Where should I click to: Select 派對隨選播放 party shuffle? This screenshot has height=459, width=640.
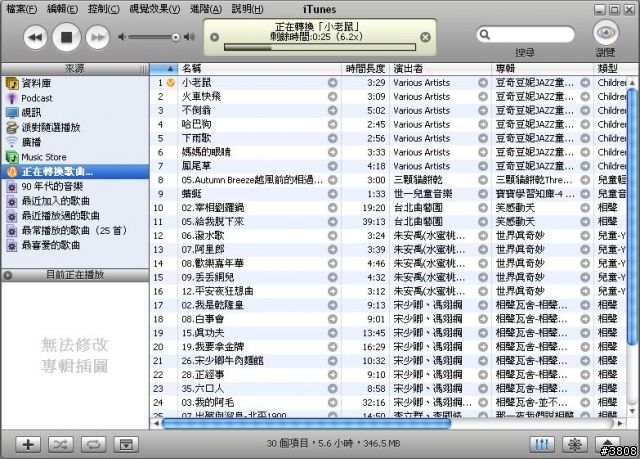pos(75,127)
